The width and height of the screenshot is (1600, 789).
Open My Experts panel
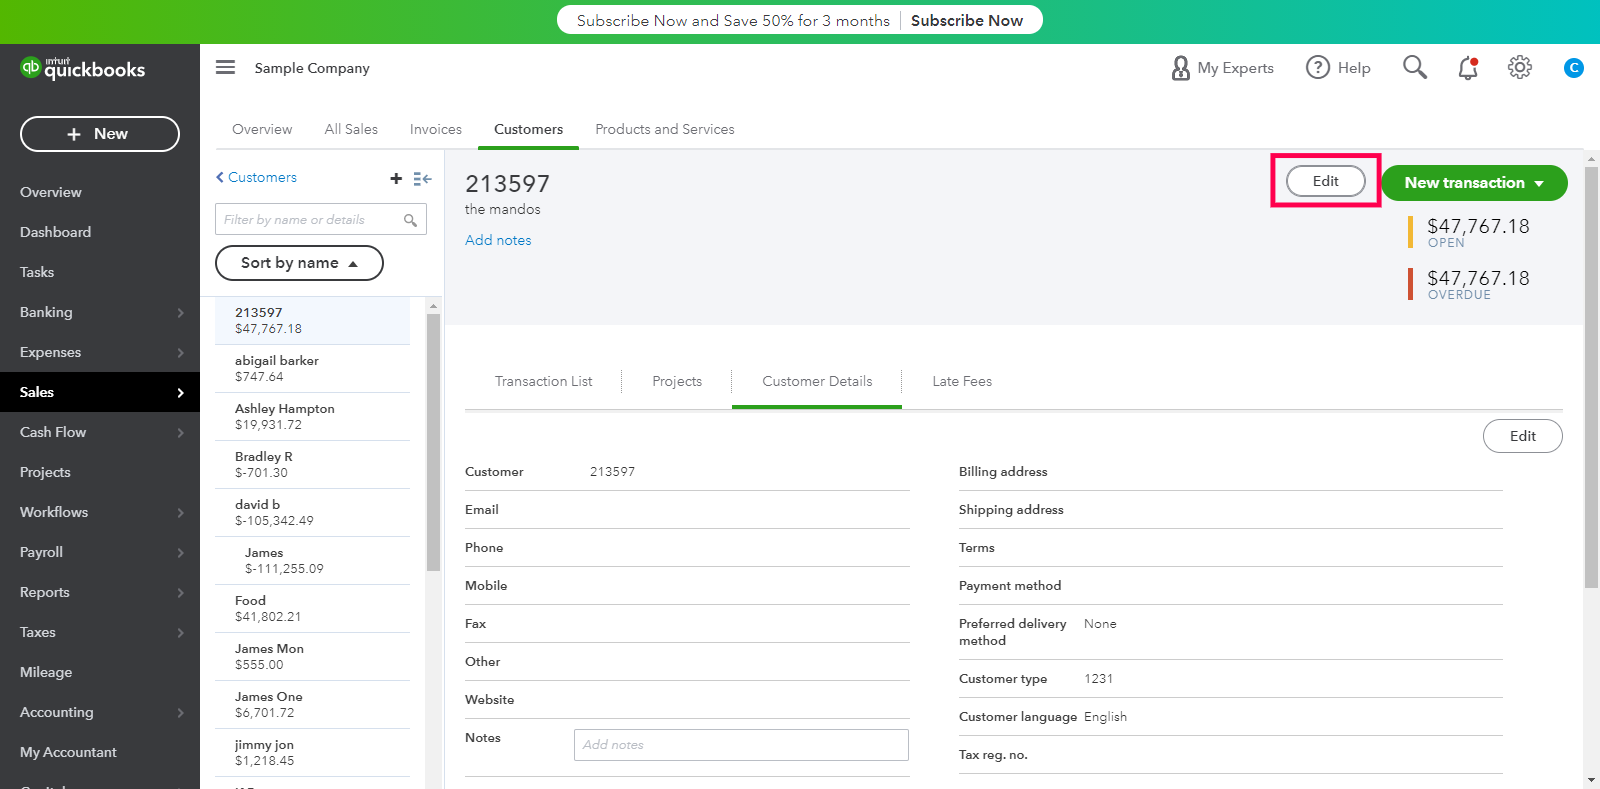(1222, 68)
